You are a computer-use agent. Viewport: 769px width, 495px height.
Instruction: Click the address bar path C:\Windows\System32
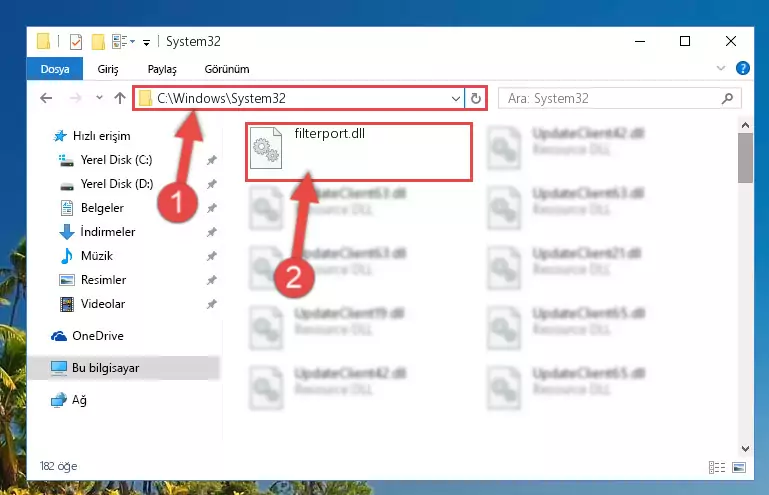(x=221, y=98)
